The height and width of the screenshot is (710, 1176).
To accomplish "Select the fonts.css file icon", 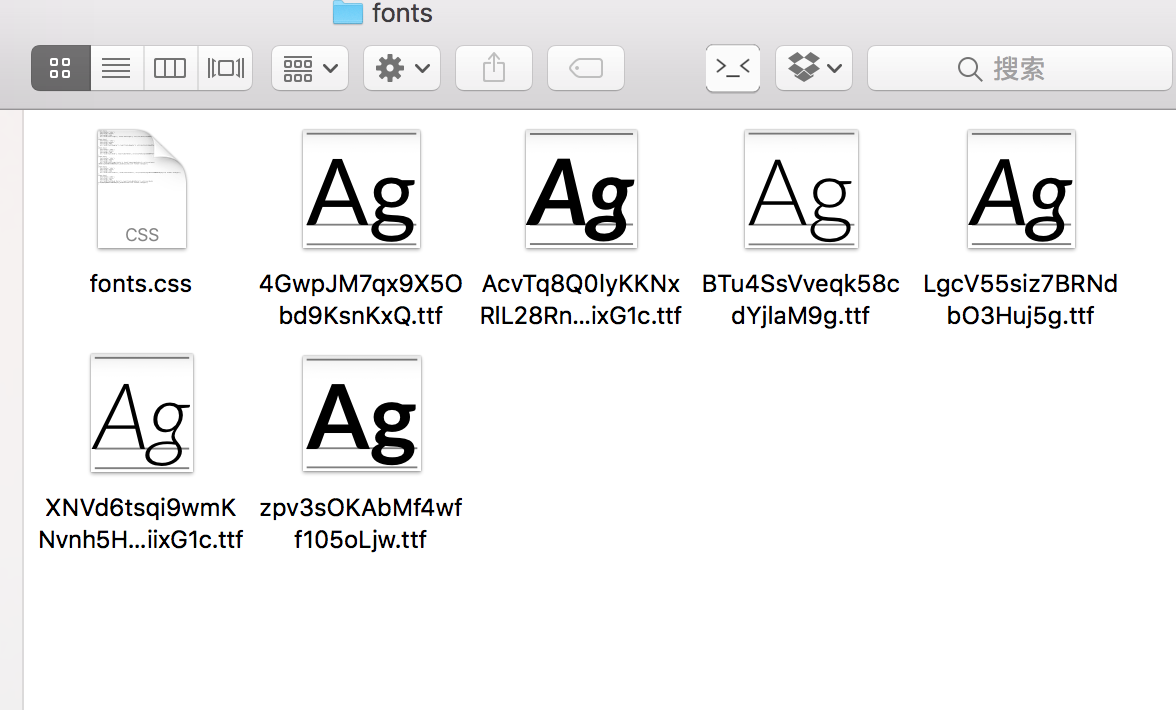I will click(x=142, y=189).
